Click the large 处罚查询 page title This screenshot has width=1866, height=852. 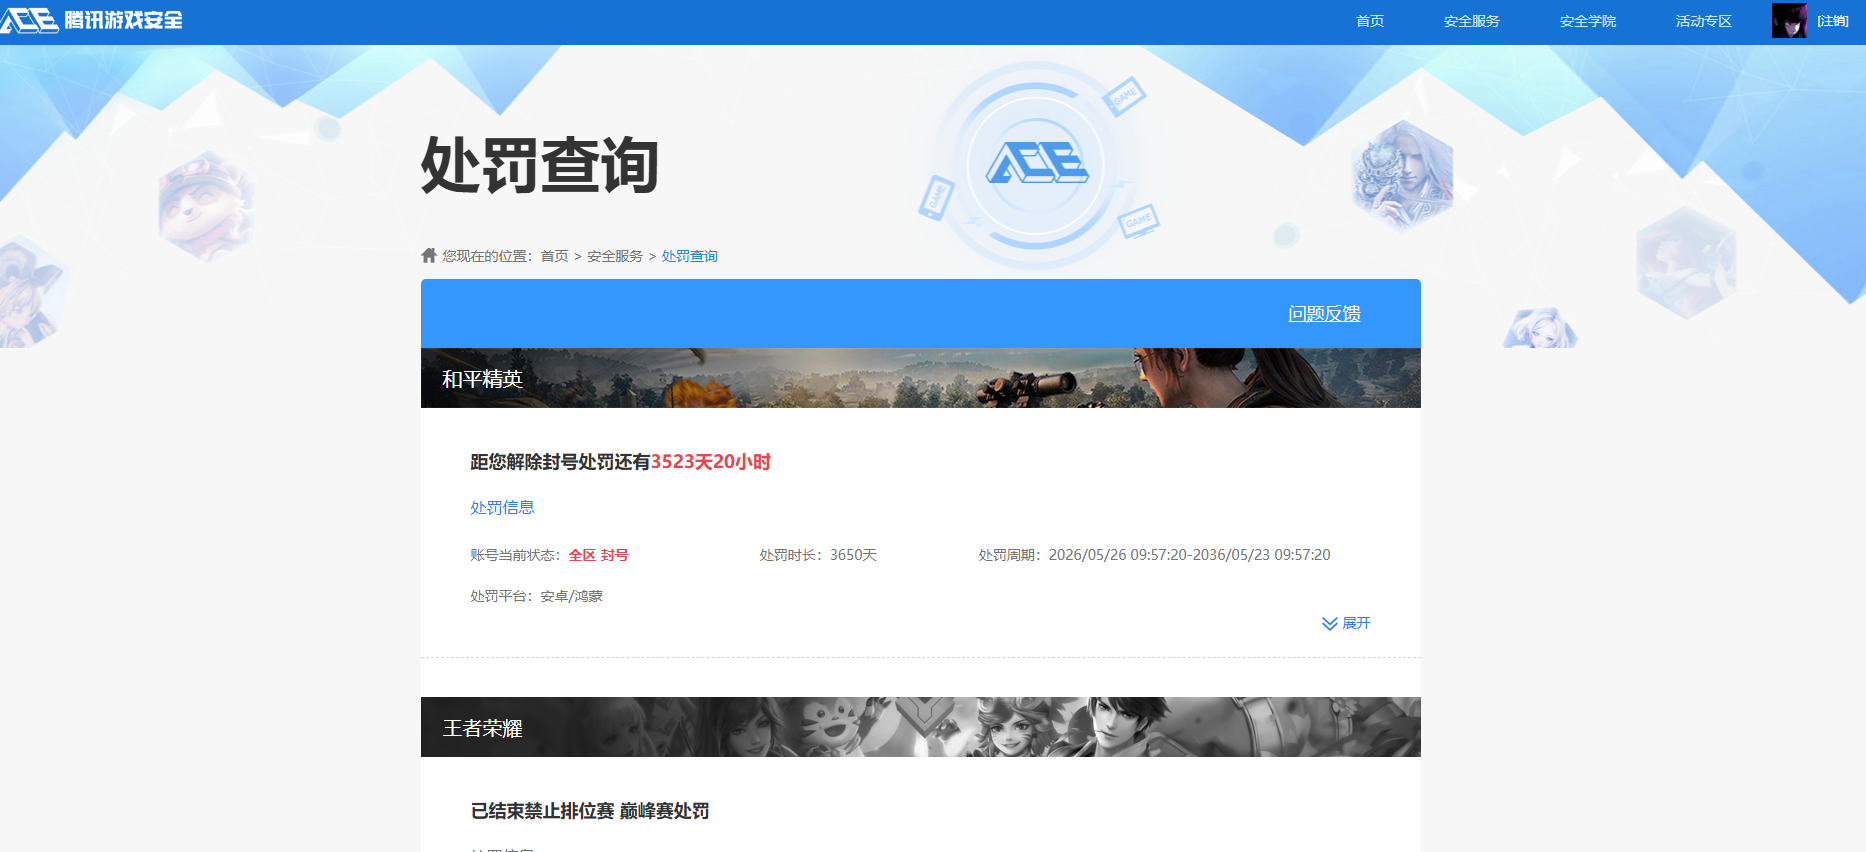540,165
